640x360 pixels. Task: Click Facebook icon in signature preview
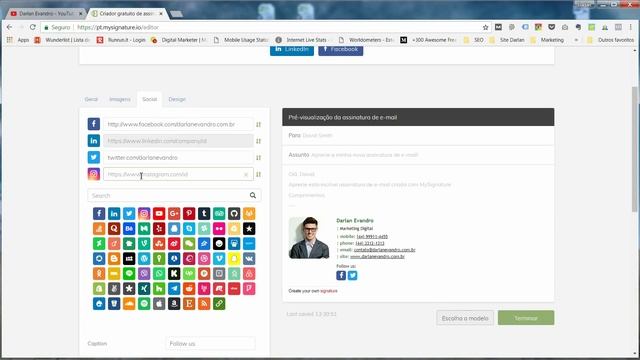click(341, 275)
